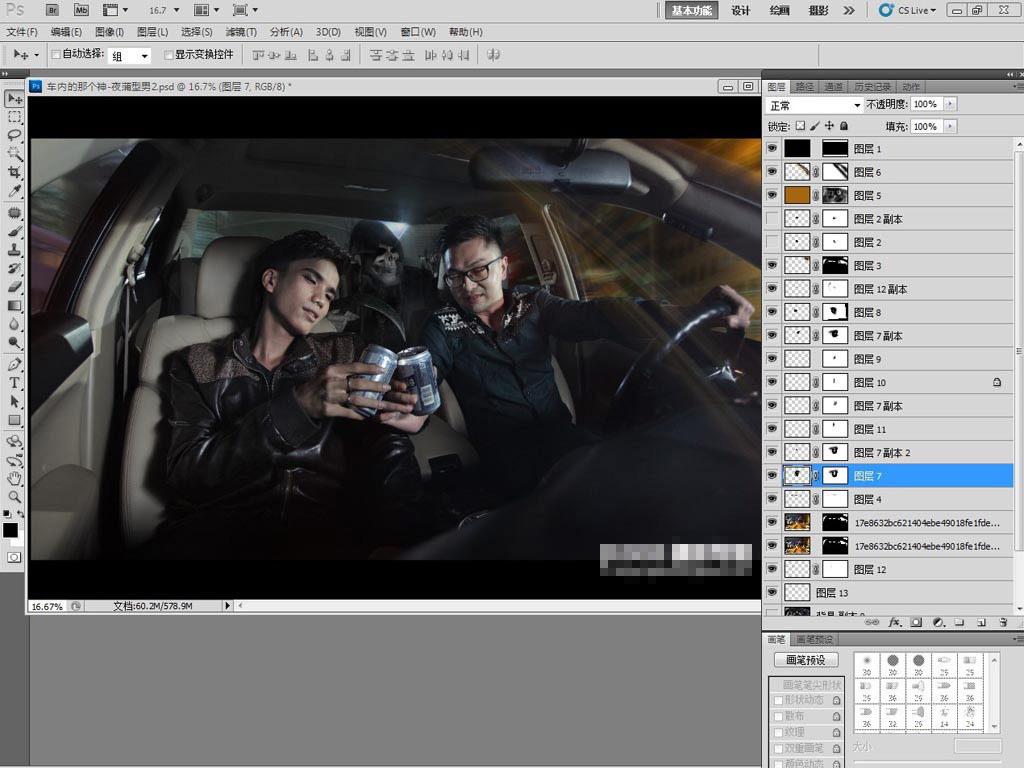Enable the 自动选择 checkbox
The height and width of the screenshot is (768, 1024).
(x=56, y=54)
